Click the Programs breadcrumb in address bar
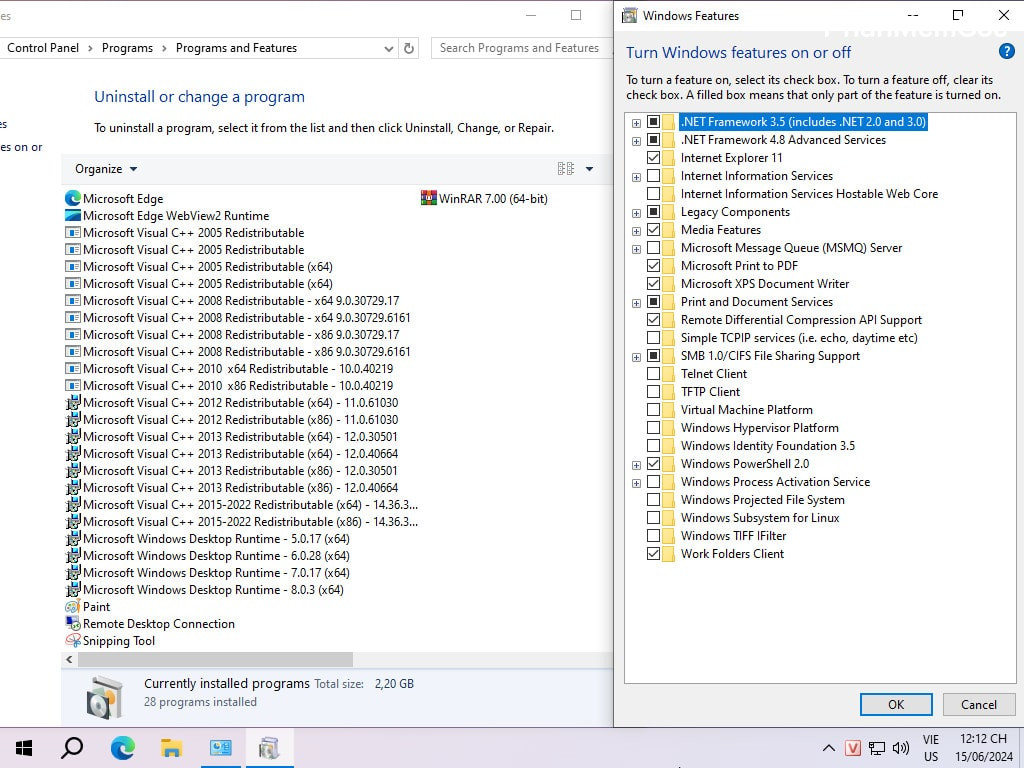Image resolution: width=1024 pixels, height=768 pixels. tap(127, 48)
